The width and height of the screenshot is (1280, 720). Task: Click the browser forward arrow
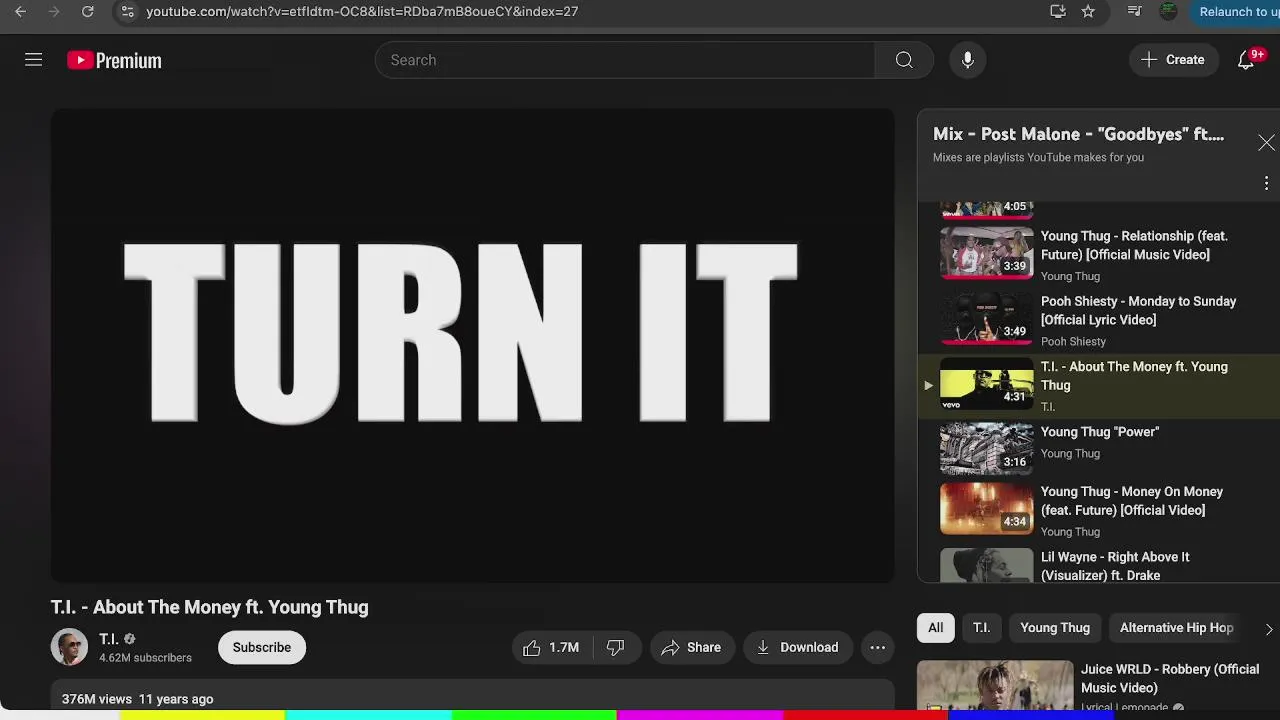click(54, 11)
